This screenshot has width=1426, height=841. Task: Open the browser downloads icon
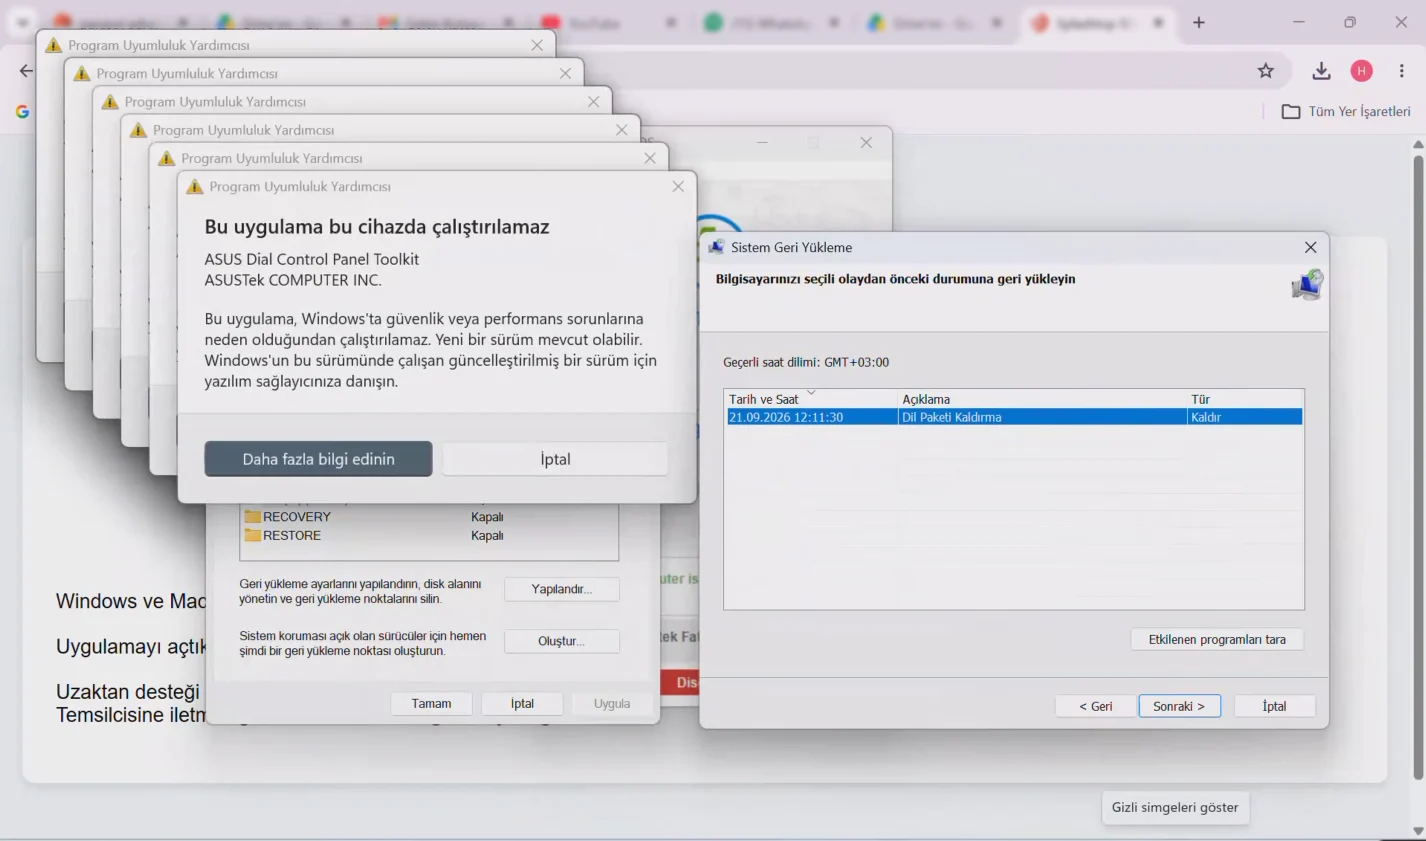[x=1321, y=71]
